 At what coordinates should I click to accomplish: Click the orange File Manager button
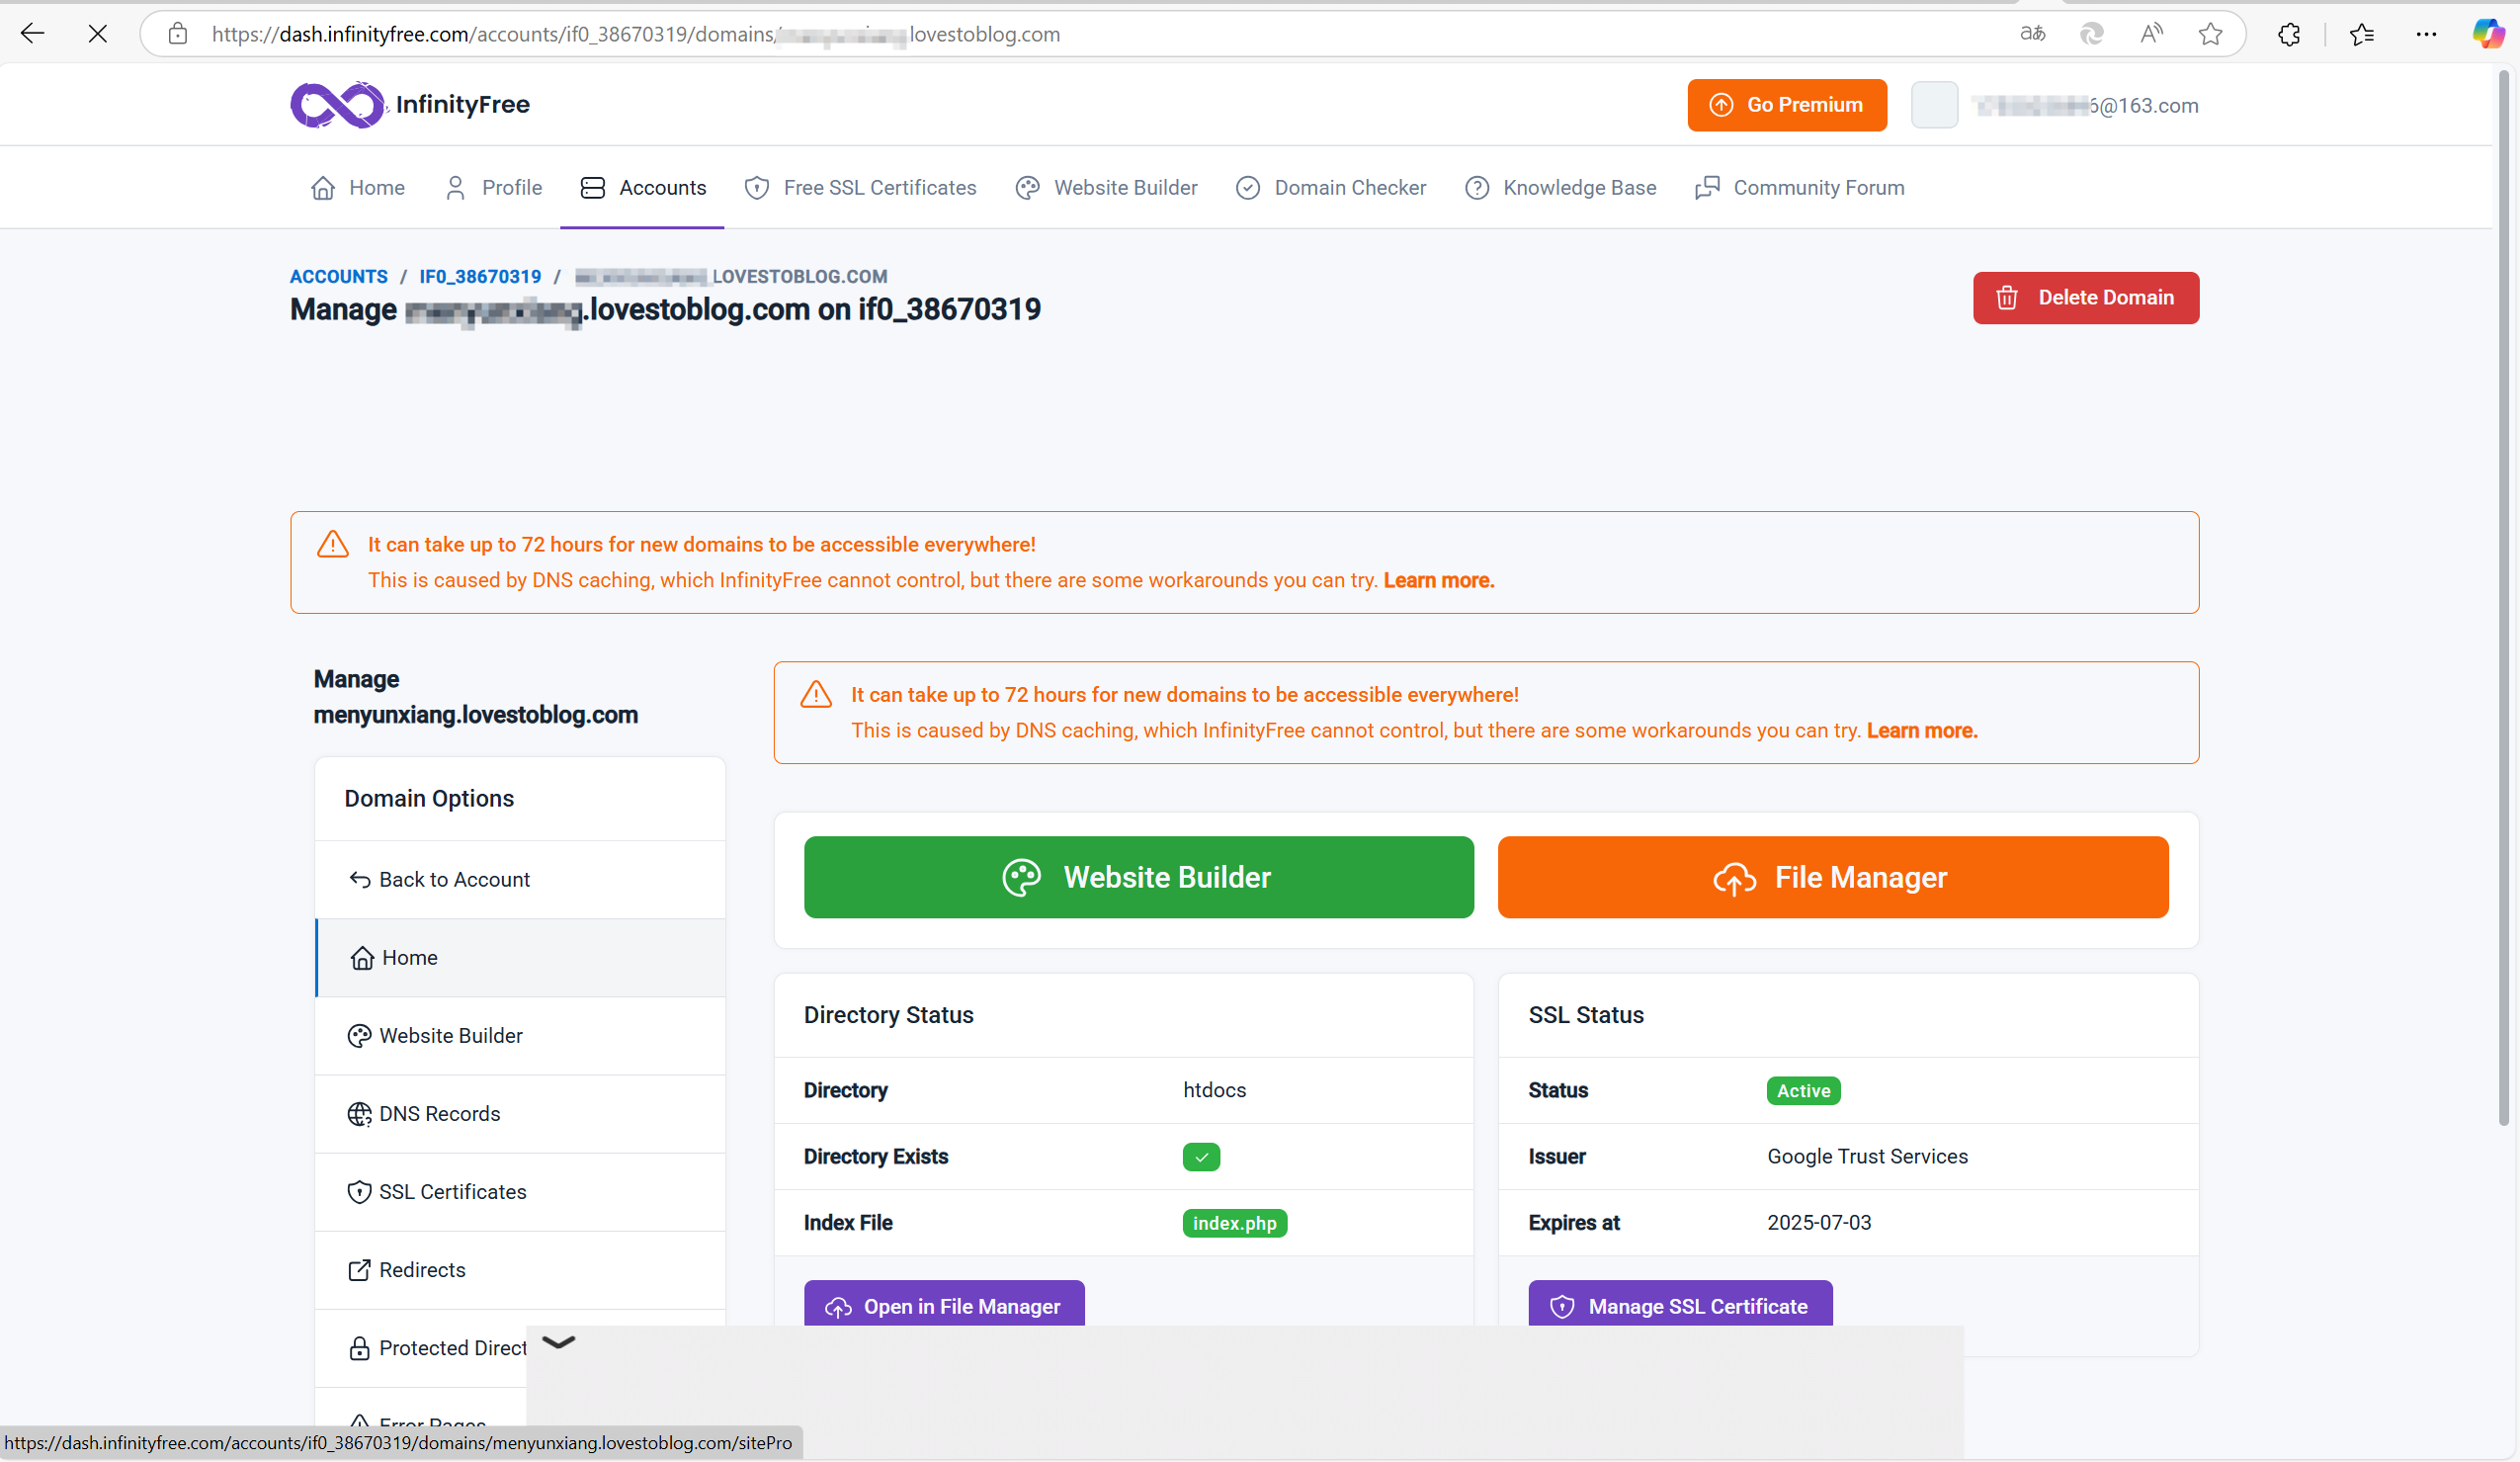point(1832,877)
